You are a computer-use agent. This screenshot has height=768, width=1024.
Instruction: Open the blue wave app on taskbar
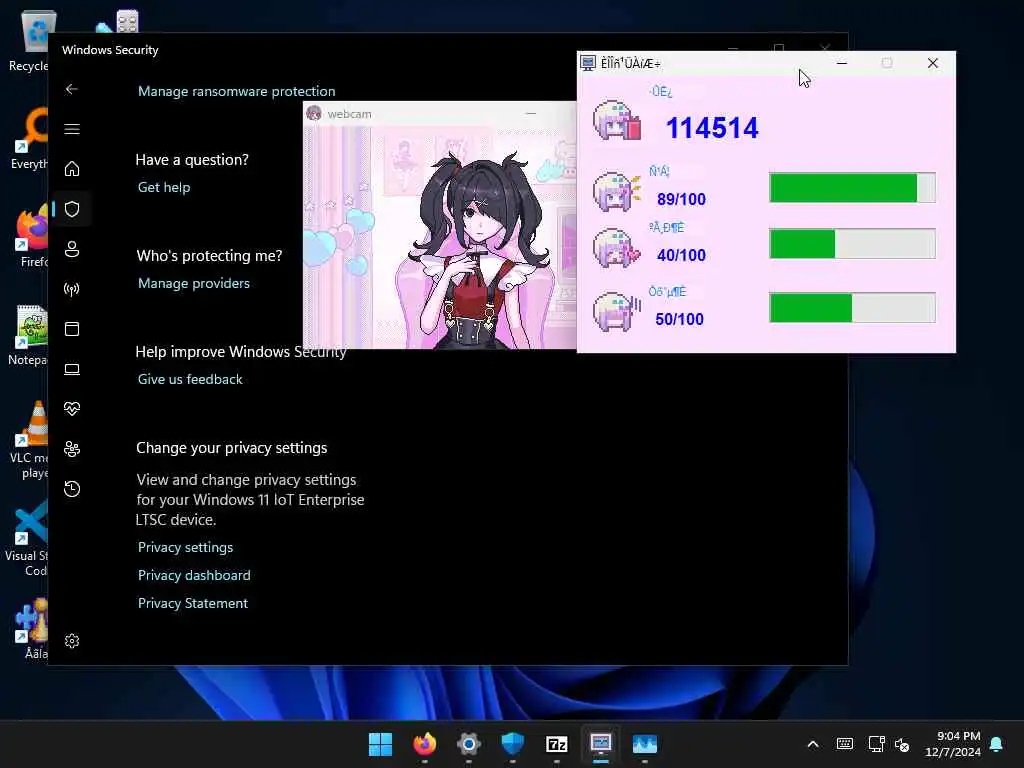[x=645, y=744]
